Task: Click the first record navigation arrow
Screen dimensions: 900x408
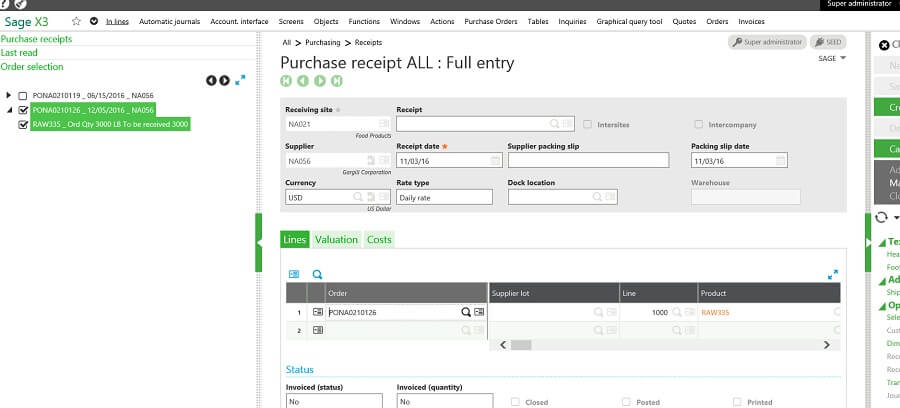Action: [286, 81]
